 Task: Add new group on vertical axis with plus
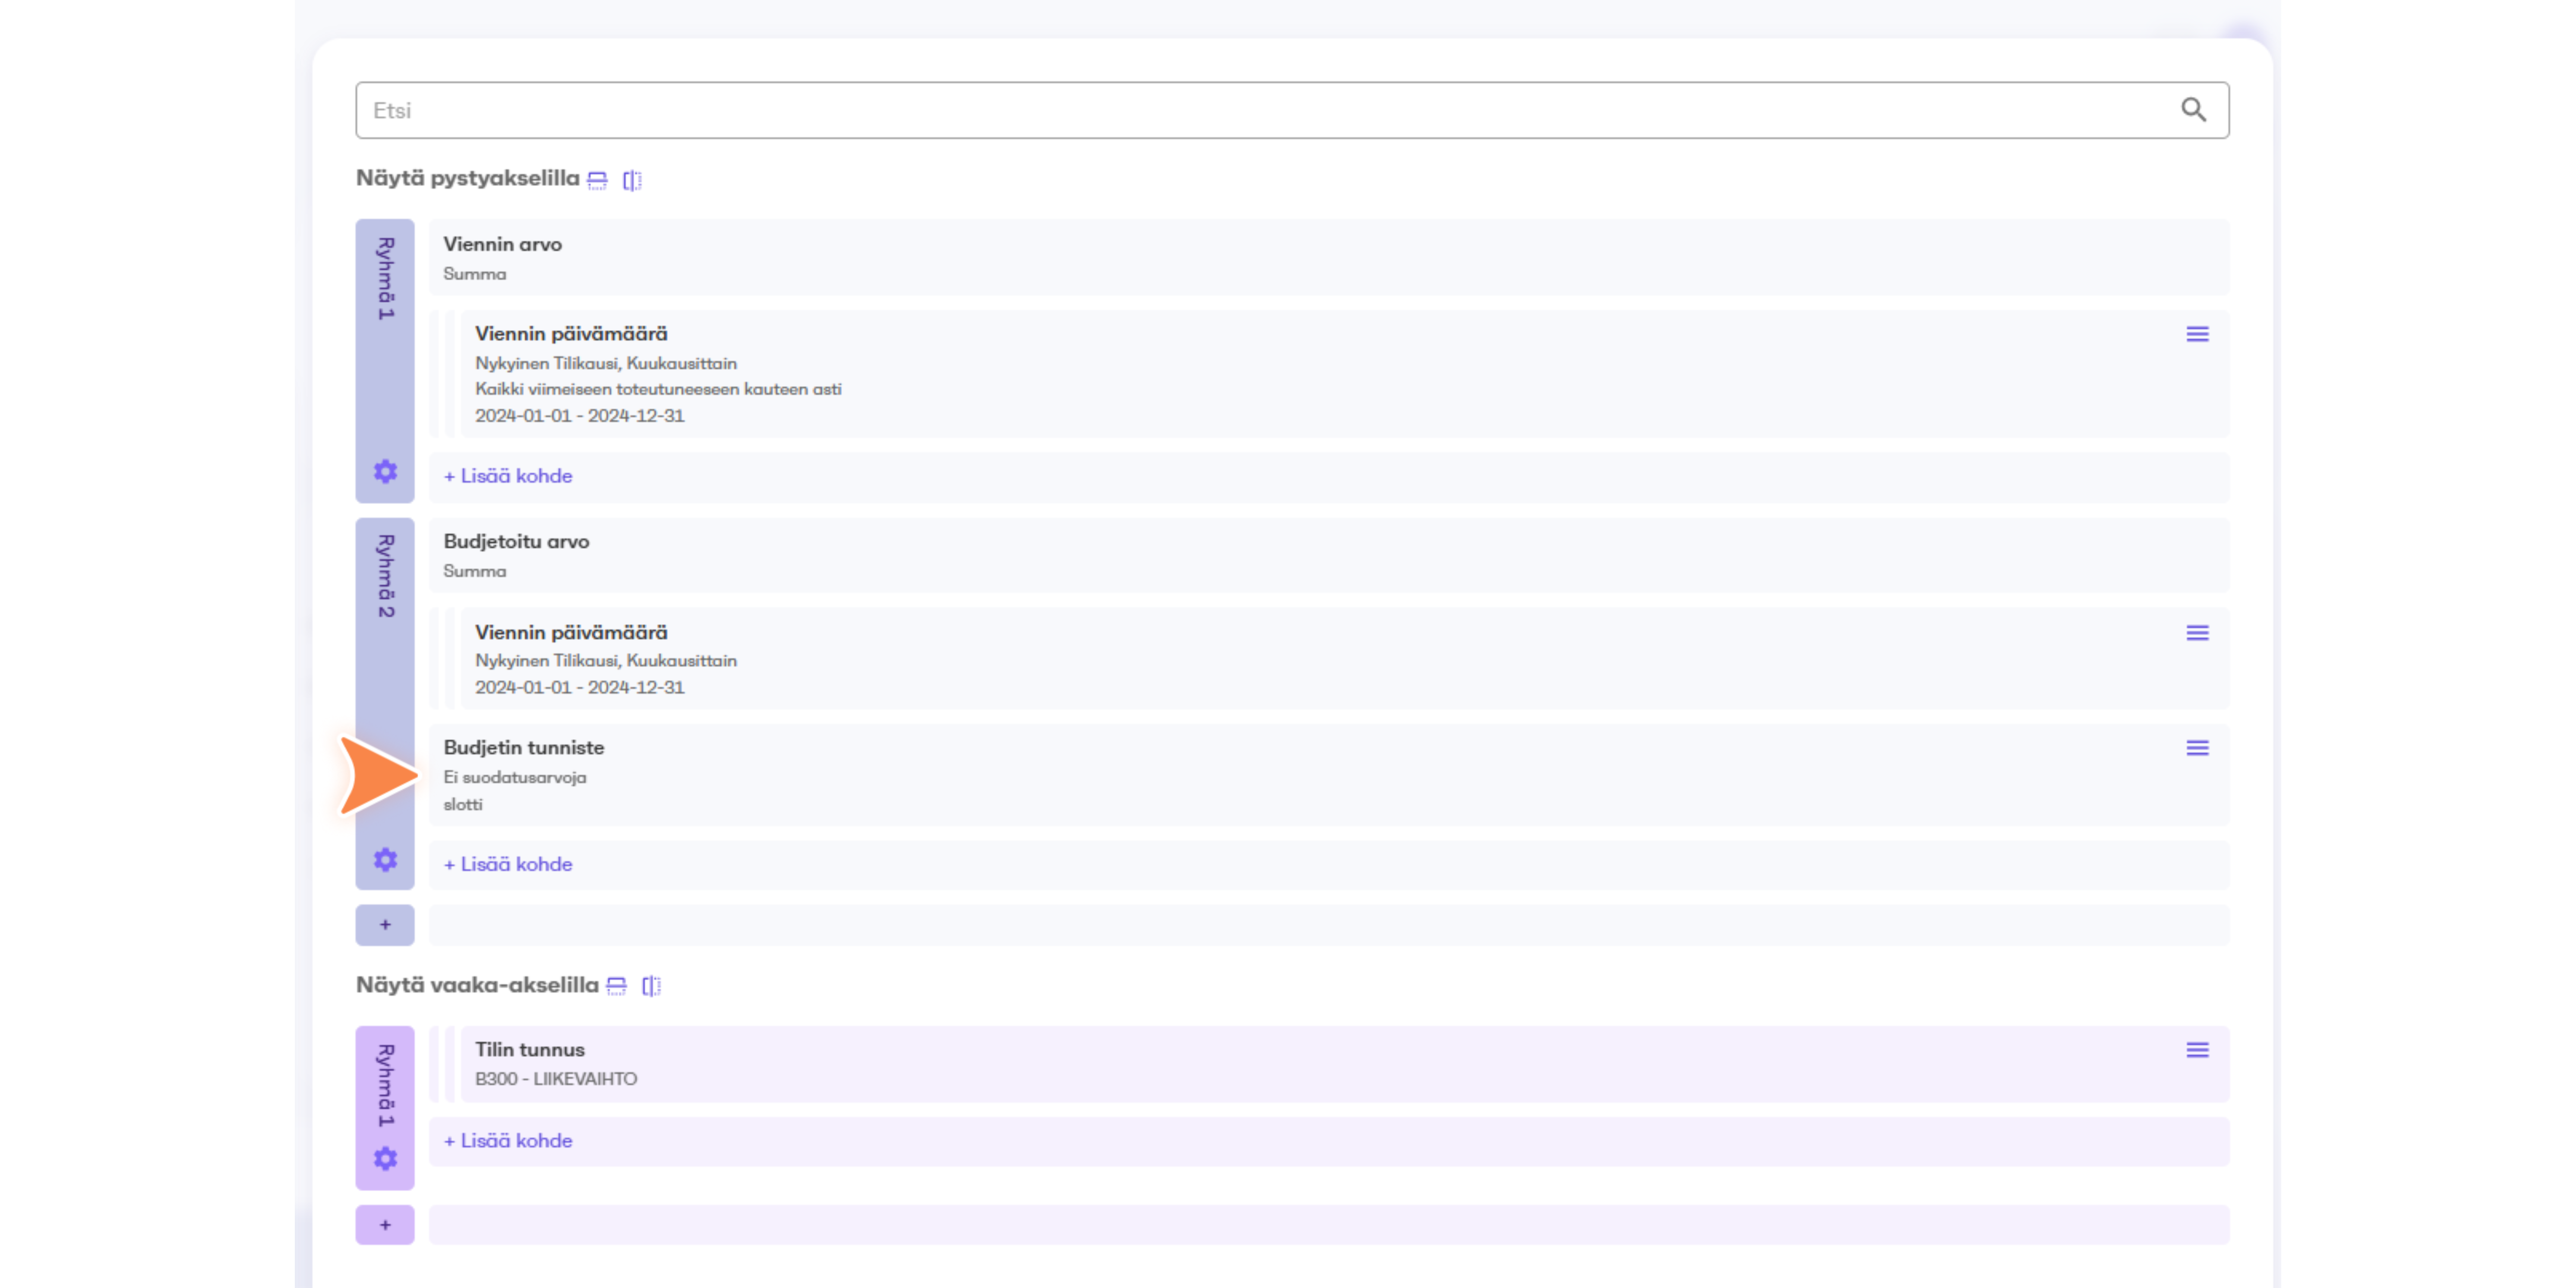[385, 925]
